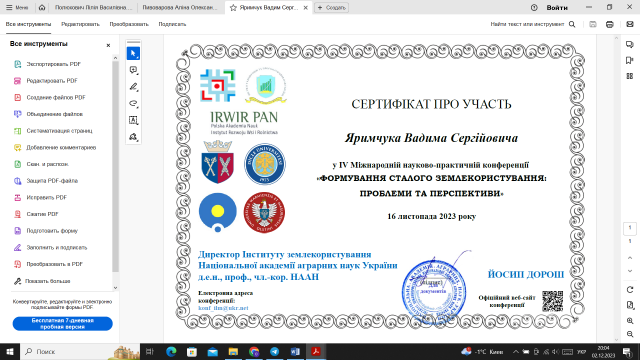Select the freehand draw loop tool
Image resolution: width=640 pixels, height=360 pixels.
[133, 104]
